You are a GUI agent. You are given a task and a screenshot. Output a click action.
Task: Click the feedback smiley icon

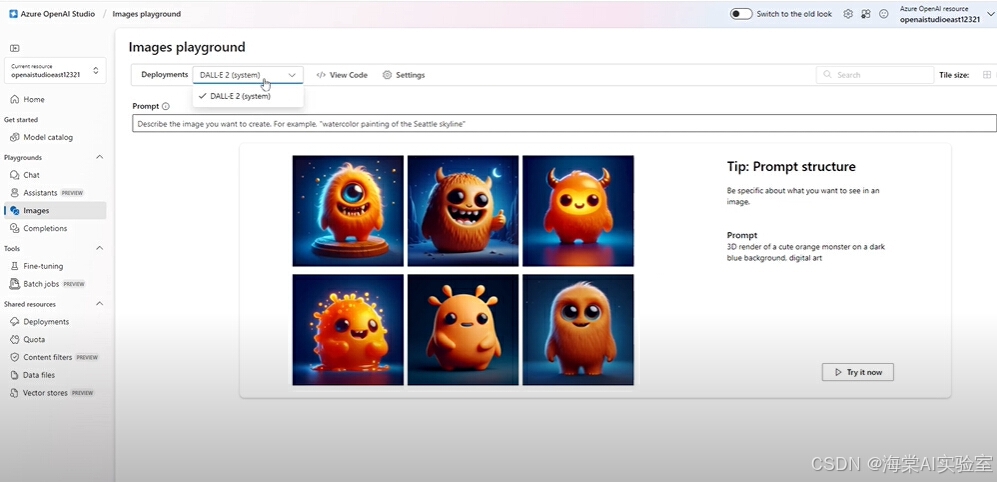[x=883, y=14]
